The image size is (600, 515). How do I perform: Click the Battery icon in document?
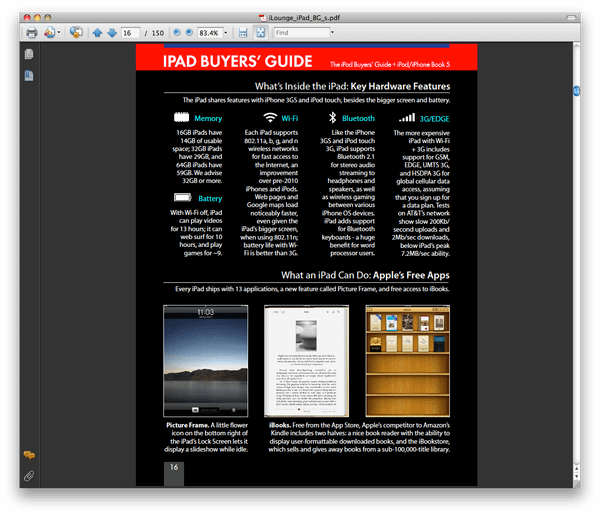(x=183, y=197)
